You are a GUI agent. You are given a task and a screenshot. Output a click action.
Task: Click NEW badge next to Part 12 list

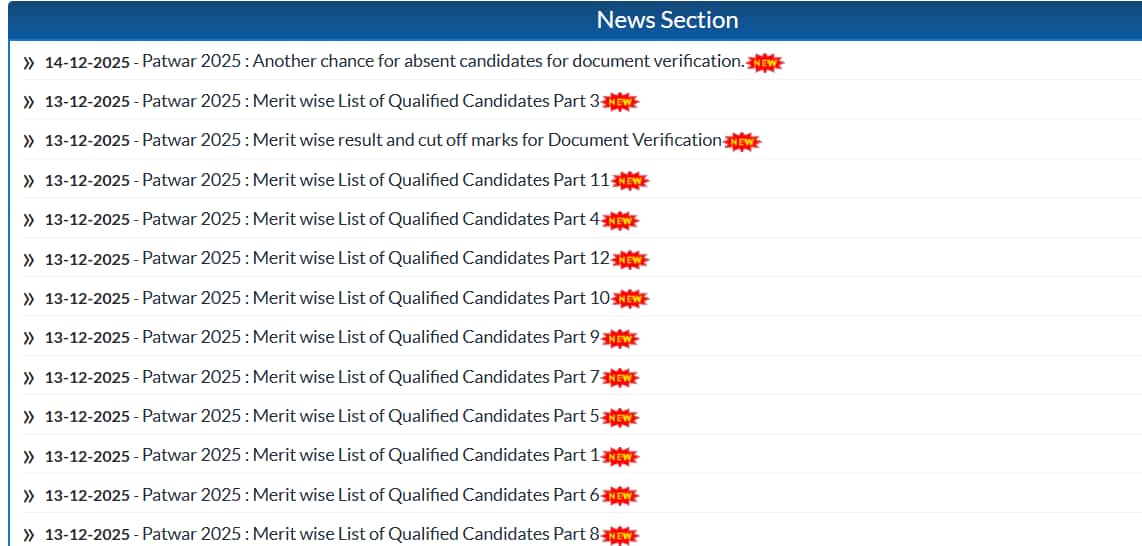pyautogui.click(x=630, y=260)
